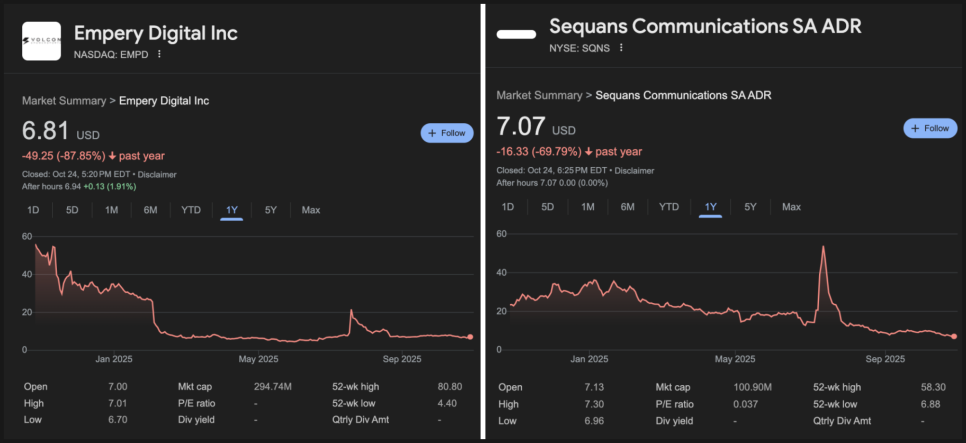966x443 pixels.
Task: Open Market Summary link in Sequans panel
Action: tap(539, 95)
